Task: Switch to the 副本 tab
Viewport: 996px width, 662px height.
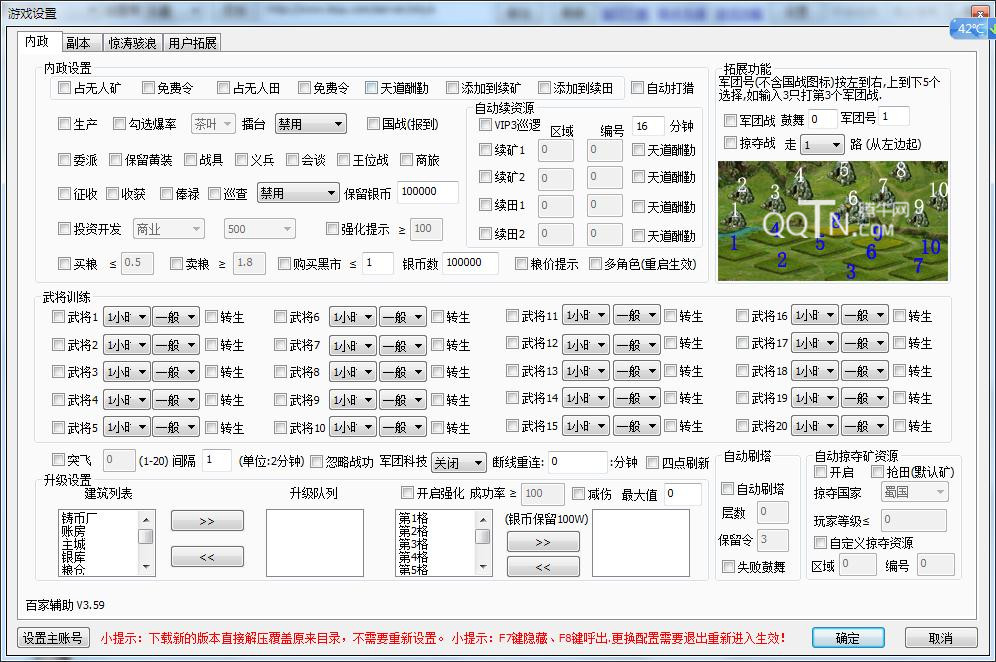Action: point(78,43)
